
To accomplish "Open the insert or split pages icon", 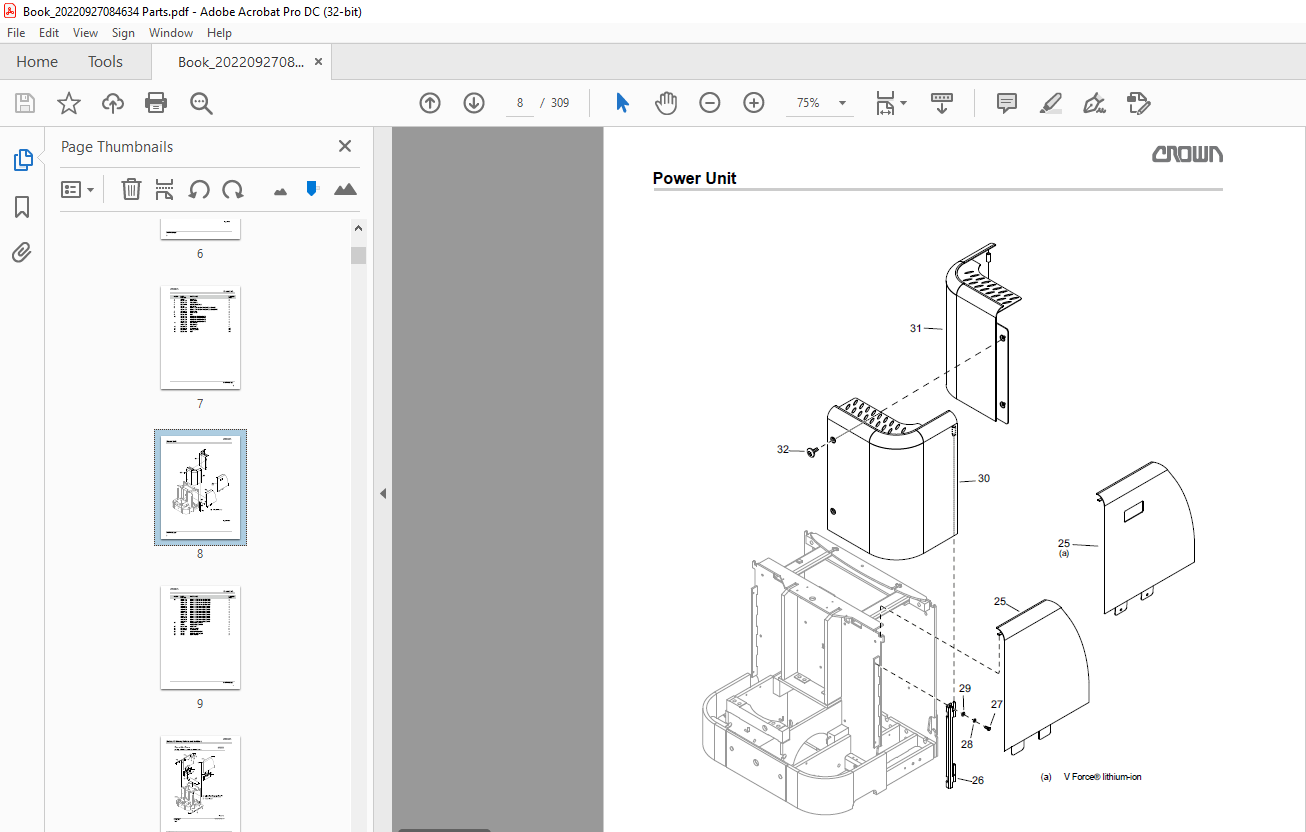I will click(165, 189).
